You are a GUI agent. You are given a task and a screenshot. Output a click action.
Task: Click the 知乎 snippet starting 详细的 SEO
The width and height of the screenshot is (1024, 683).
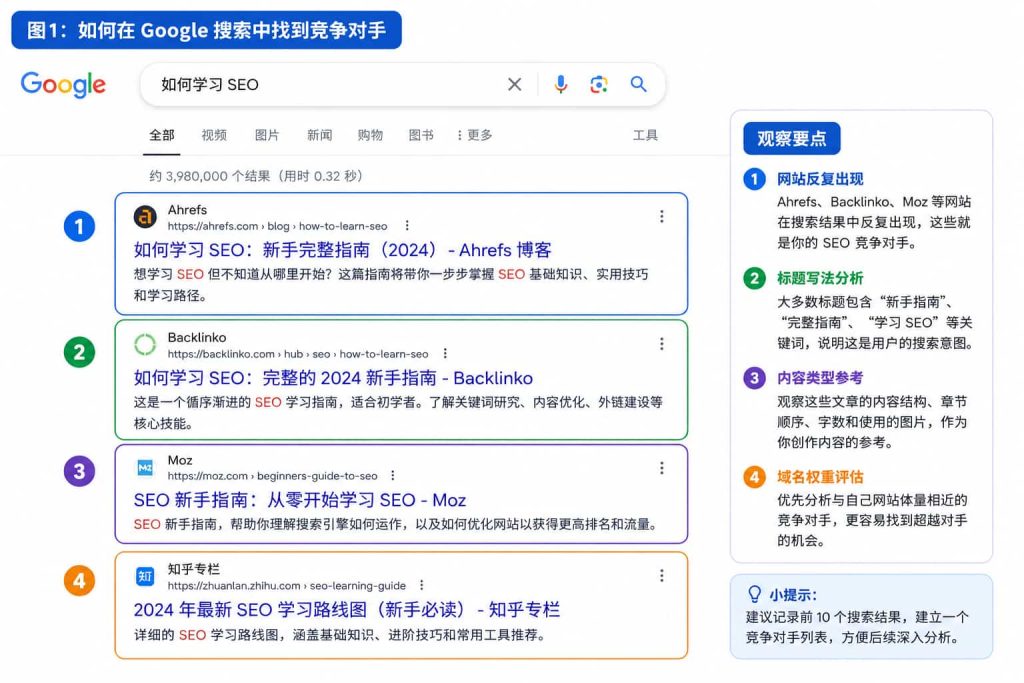340,635
